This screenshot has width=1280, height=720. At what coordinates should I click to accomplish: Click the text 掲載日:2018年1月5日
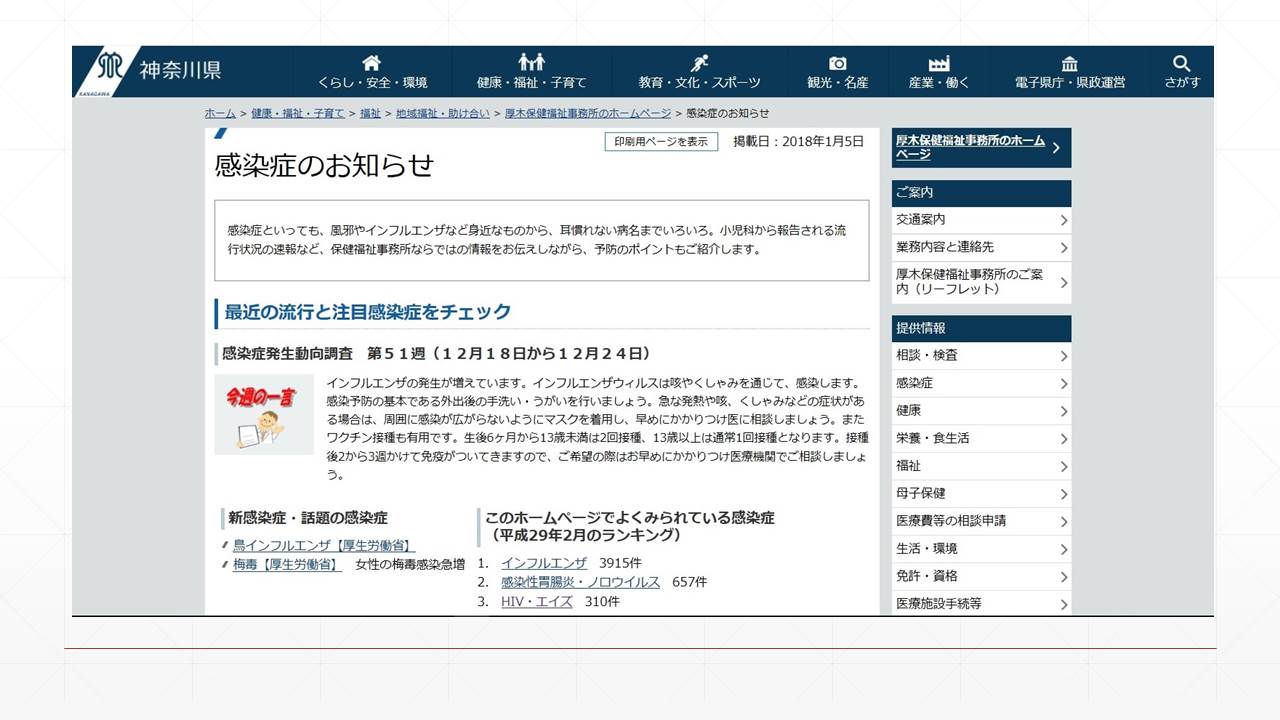click(798, 142)
